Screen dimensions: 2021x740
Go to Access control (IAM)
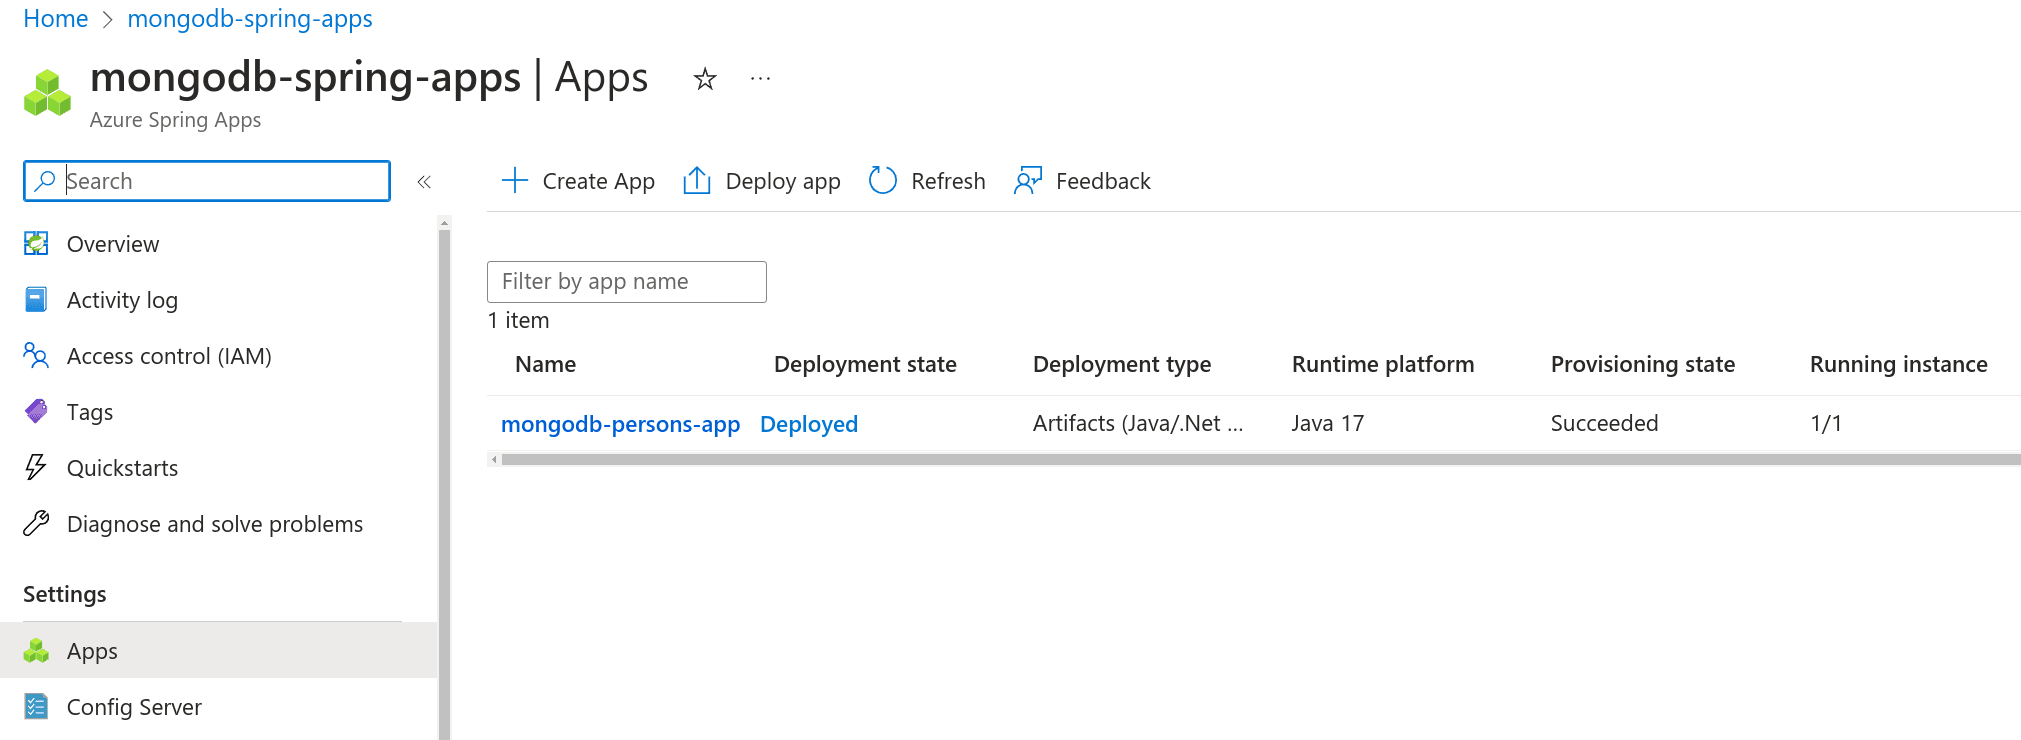tap(168, 356)
